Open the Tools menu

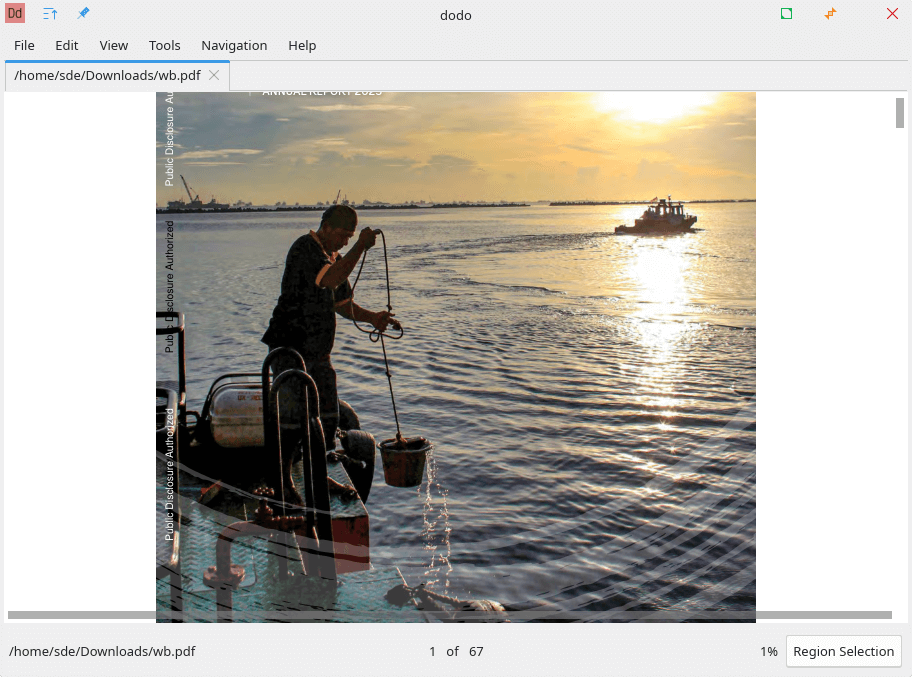click(x=165, y=45)
